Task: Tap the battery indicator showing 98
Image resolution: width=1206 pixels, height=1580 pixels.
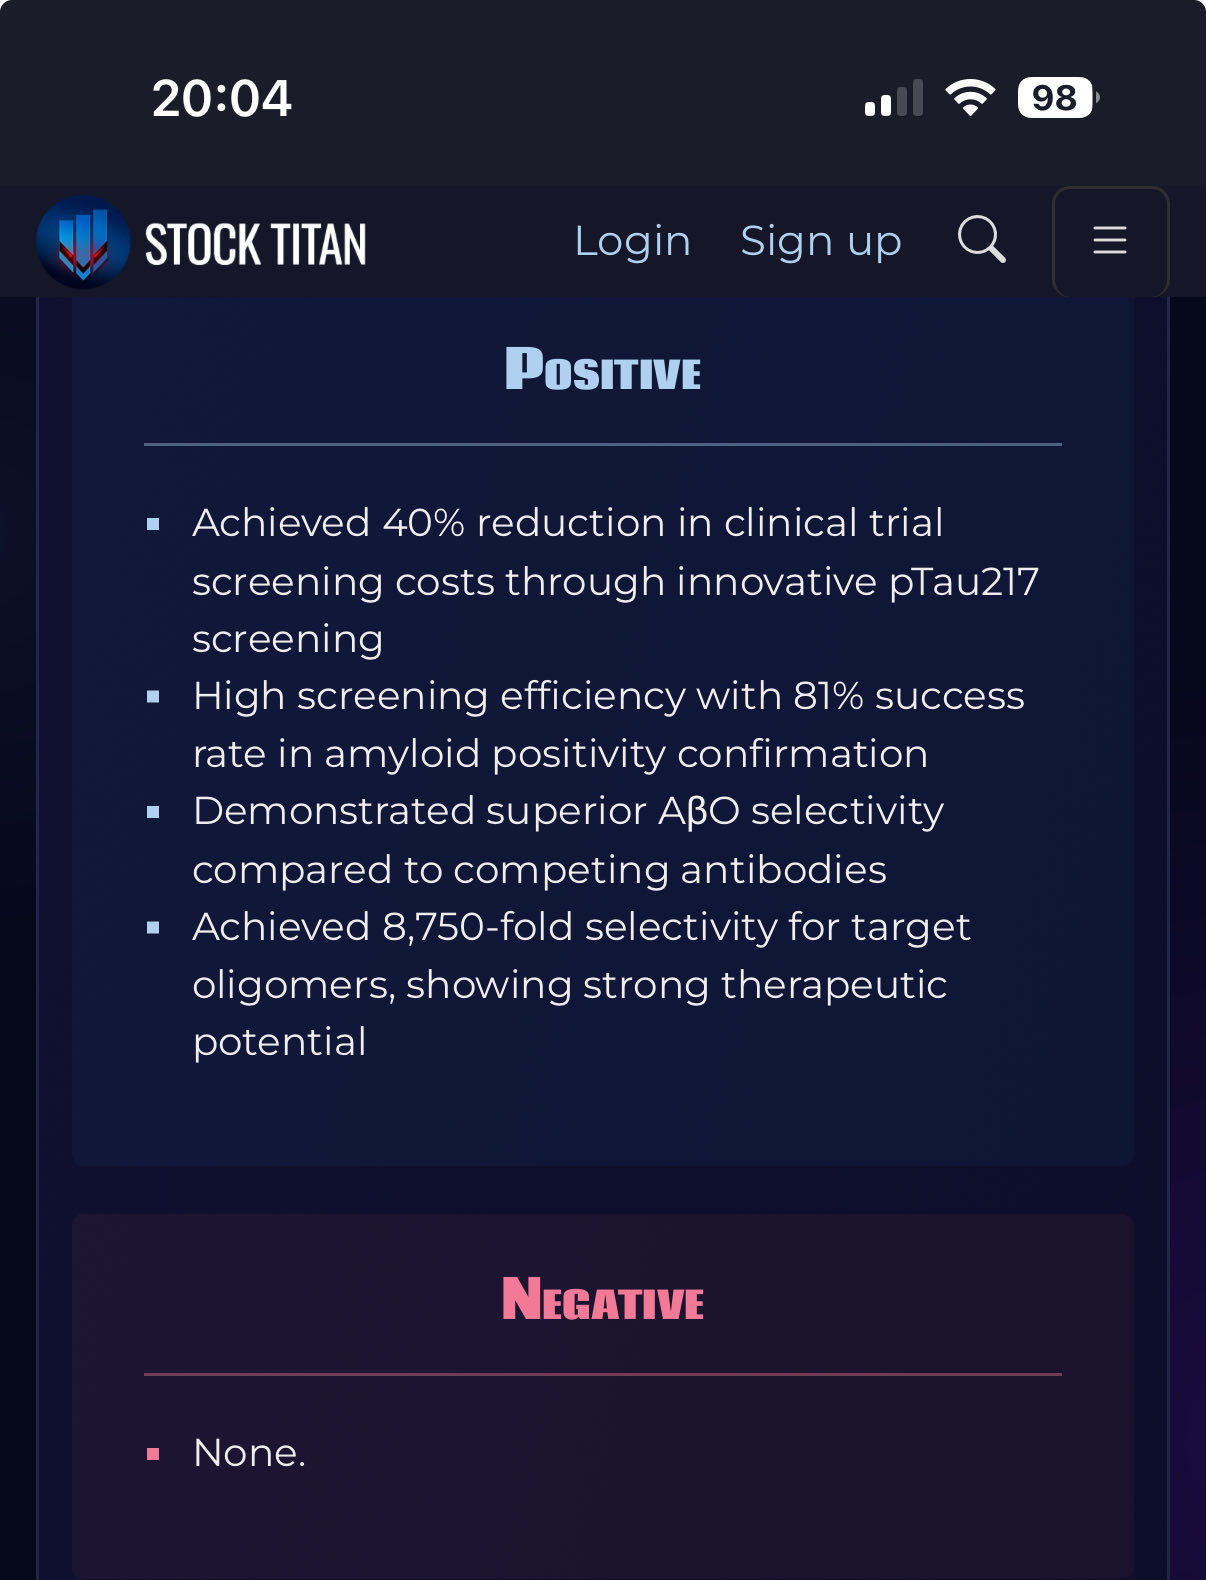Action: tap(1058, 98)
